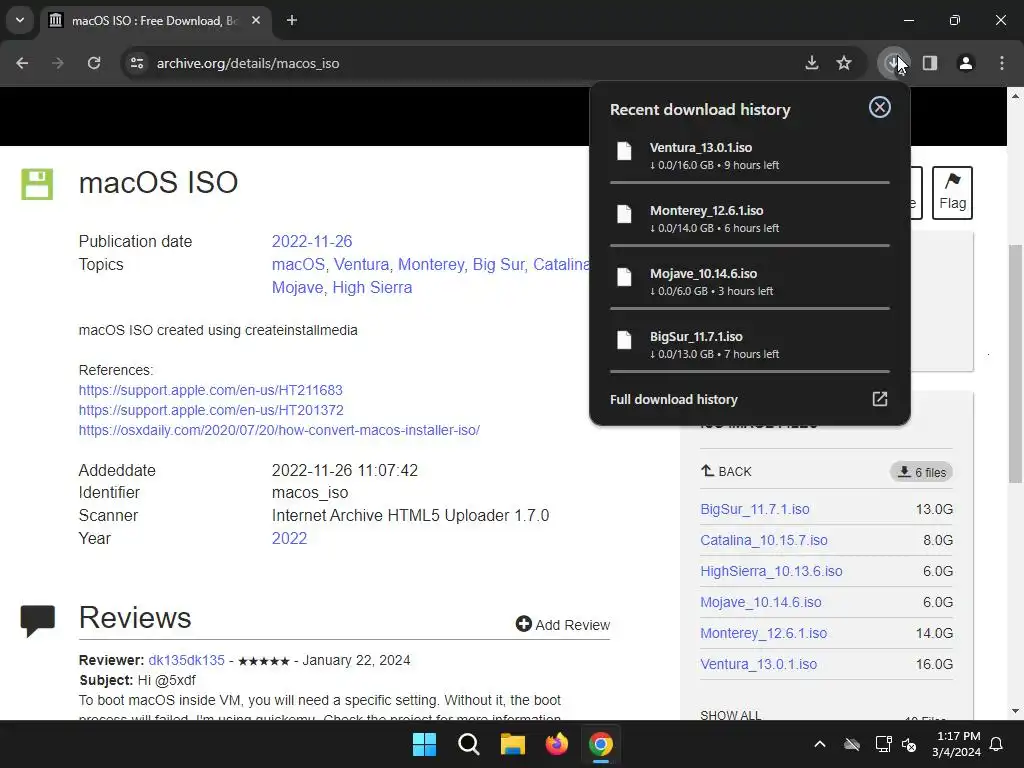Screen dimensions: 1024x768
Task: Click Chrome icon in taskbar
Action: click(x=600, y=744)
